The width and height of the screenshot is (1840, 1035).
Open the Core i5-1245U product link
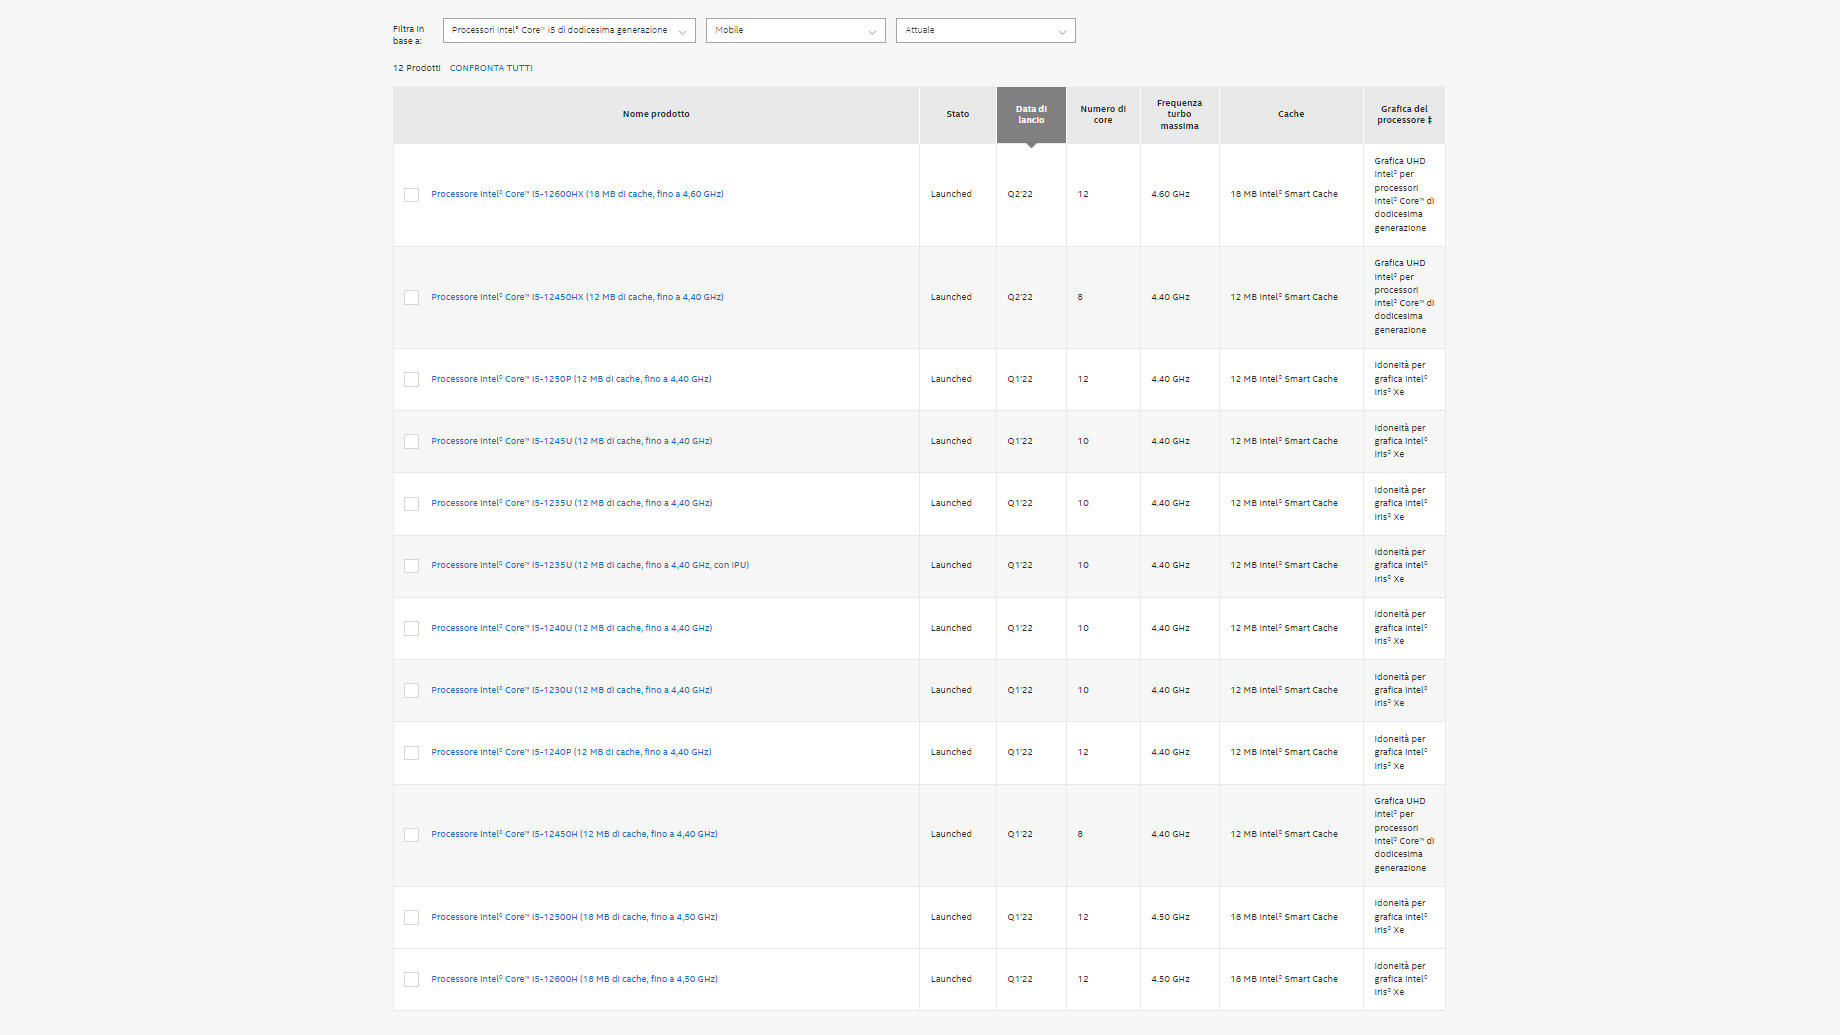coord(571,441)
